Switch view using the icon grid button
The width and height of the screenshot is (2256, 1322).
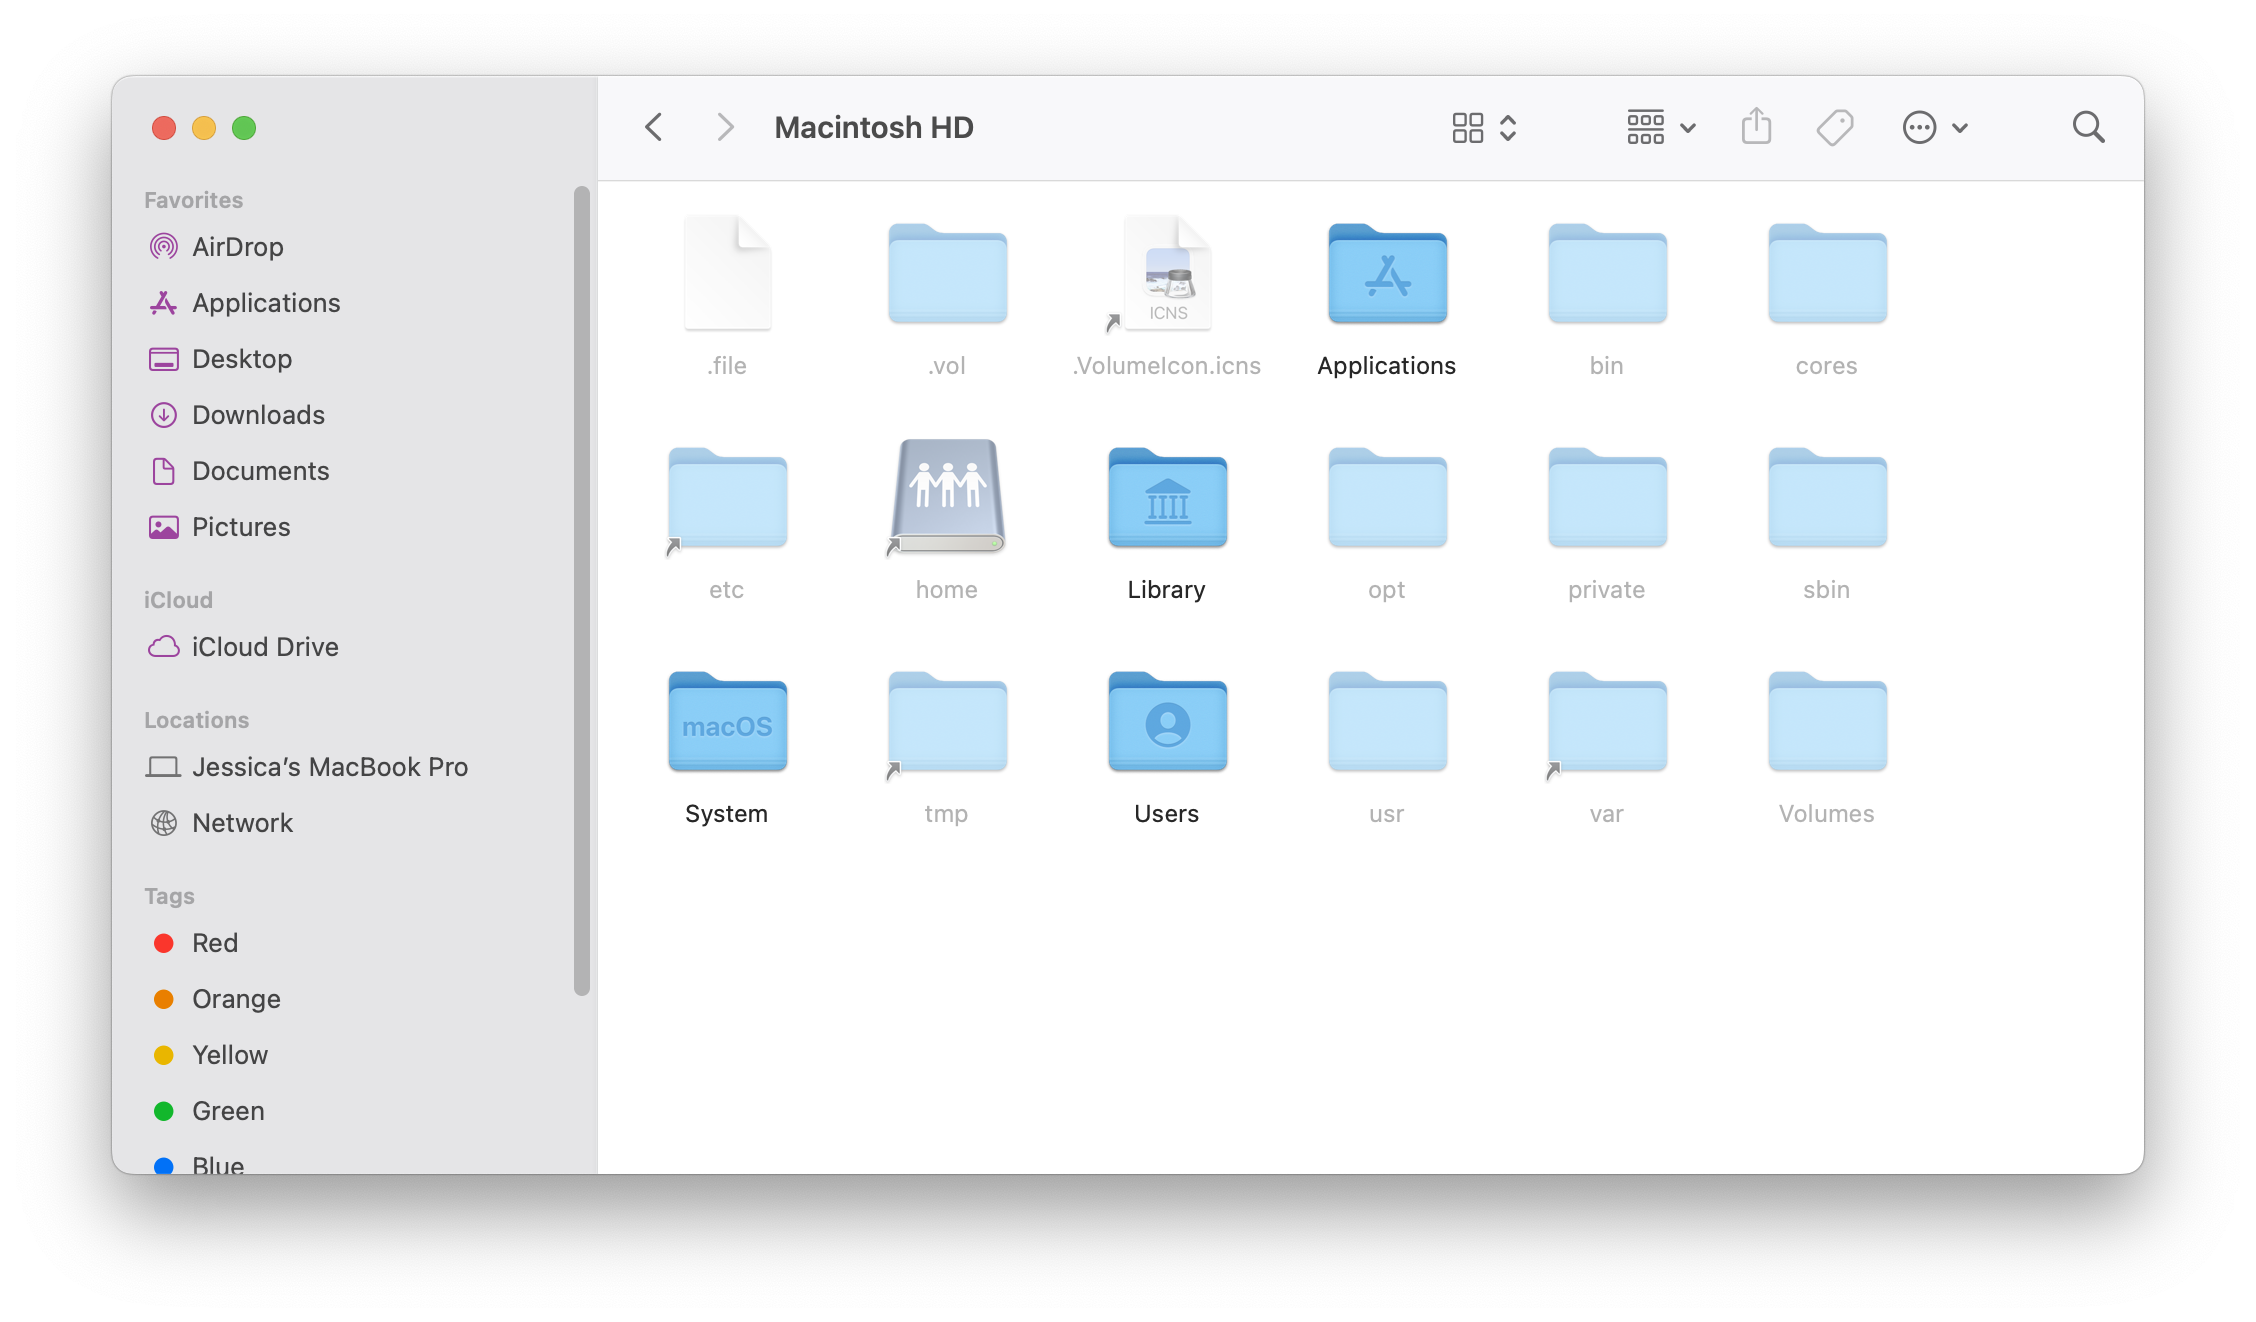coord(1485,128)
